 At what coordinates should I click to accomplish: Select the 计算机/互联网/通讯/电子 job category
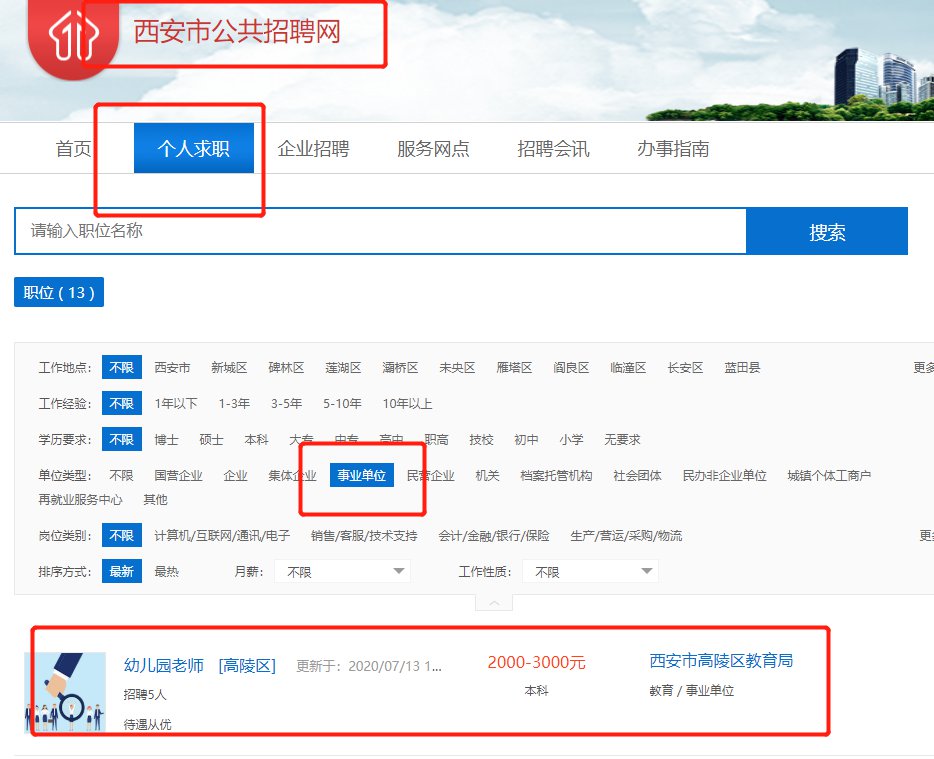[x=222, y=536]
